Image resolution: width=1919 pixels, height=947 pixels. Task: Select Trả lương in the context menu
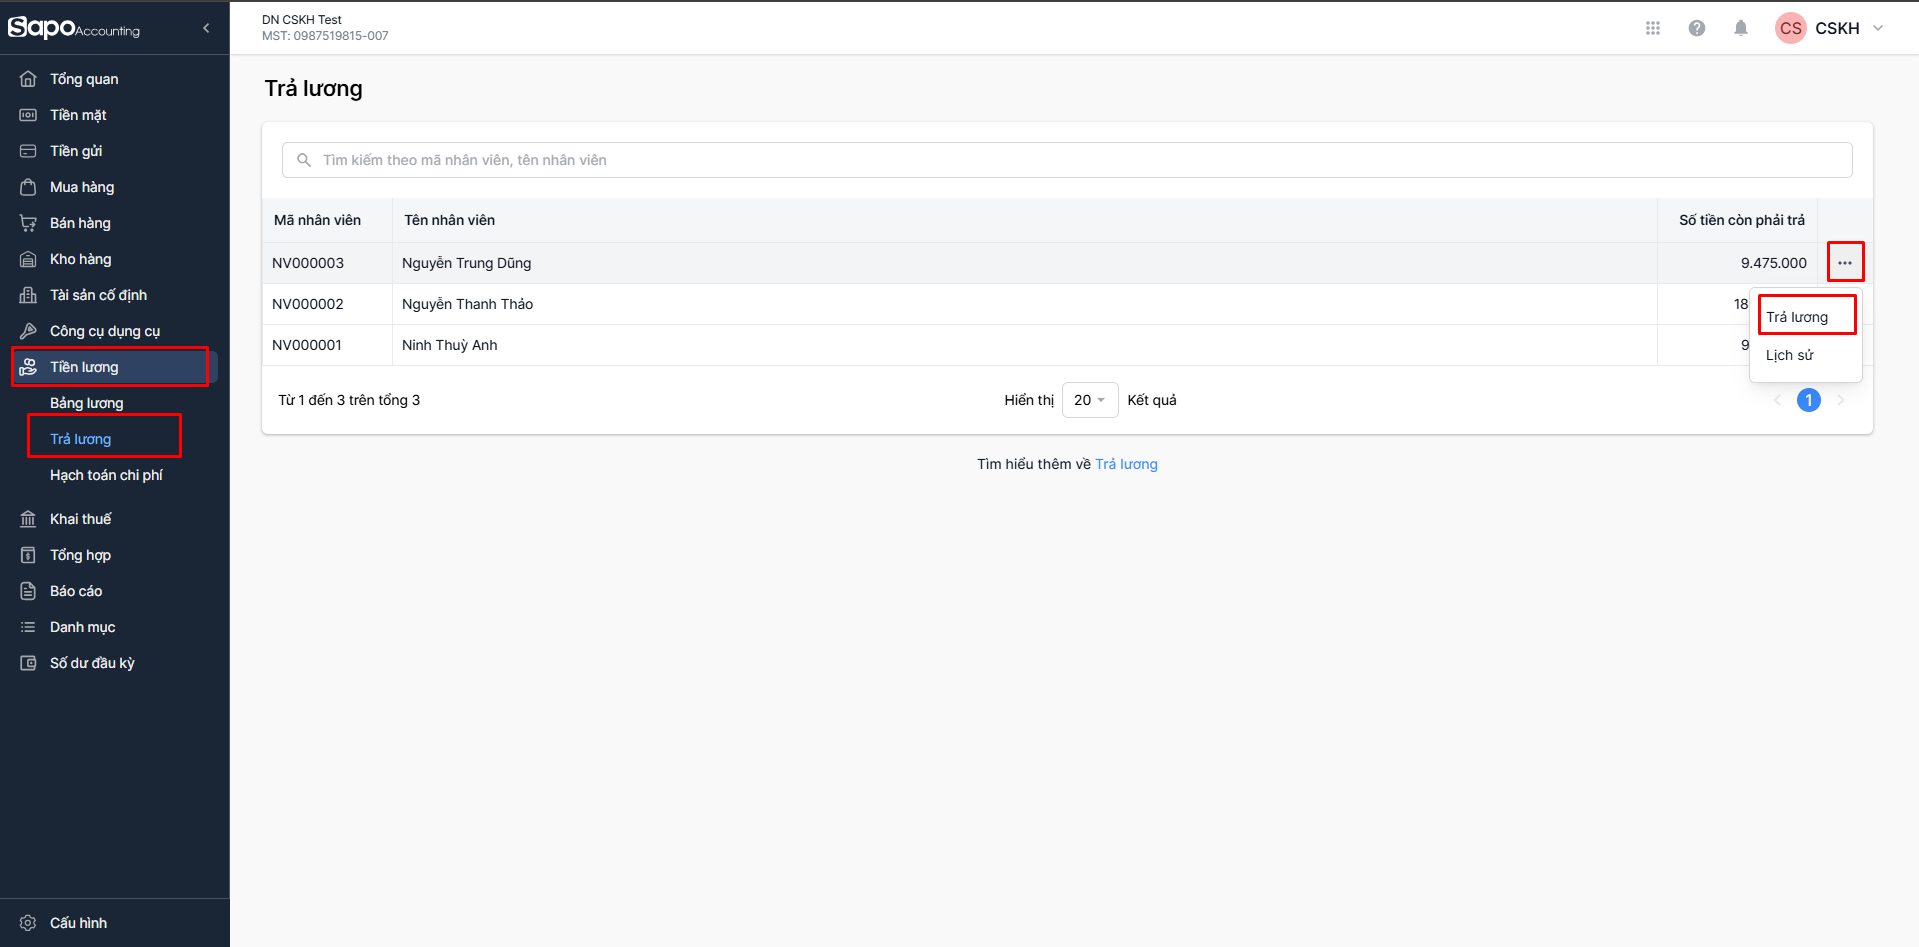pos(1797,317)
